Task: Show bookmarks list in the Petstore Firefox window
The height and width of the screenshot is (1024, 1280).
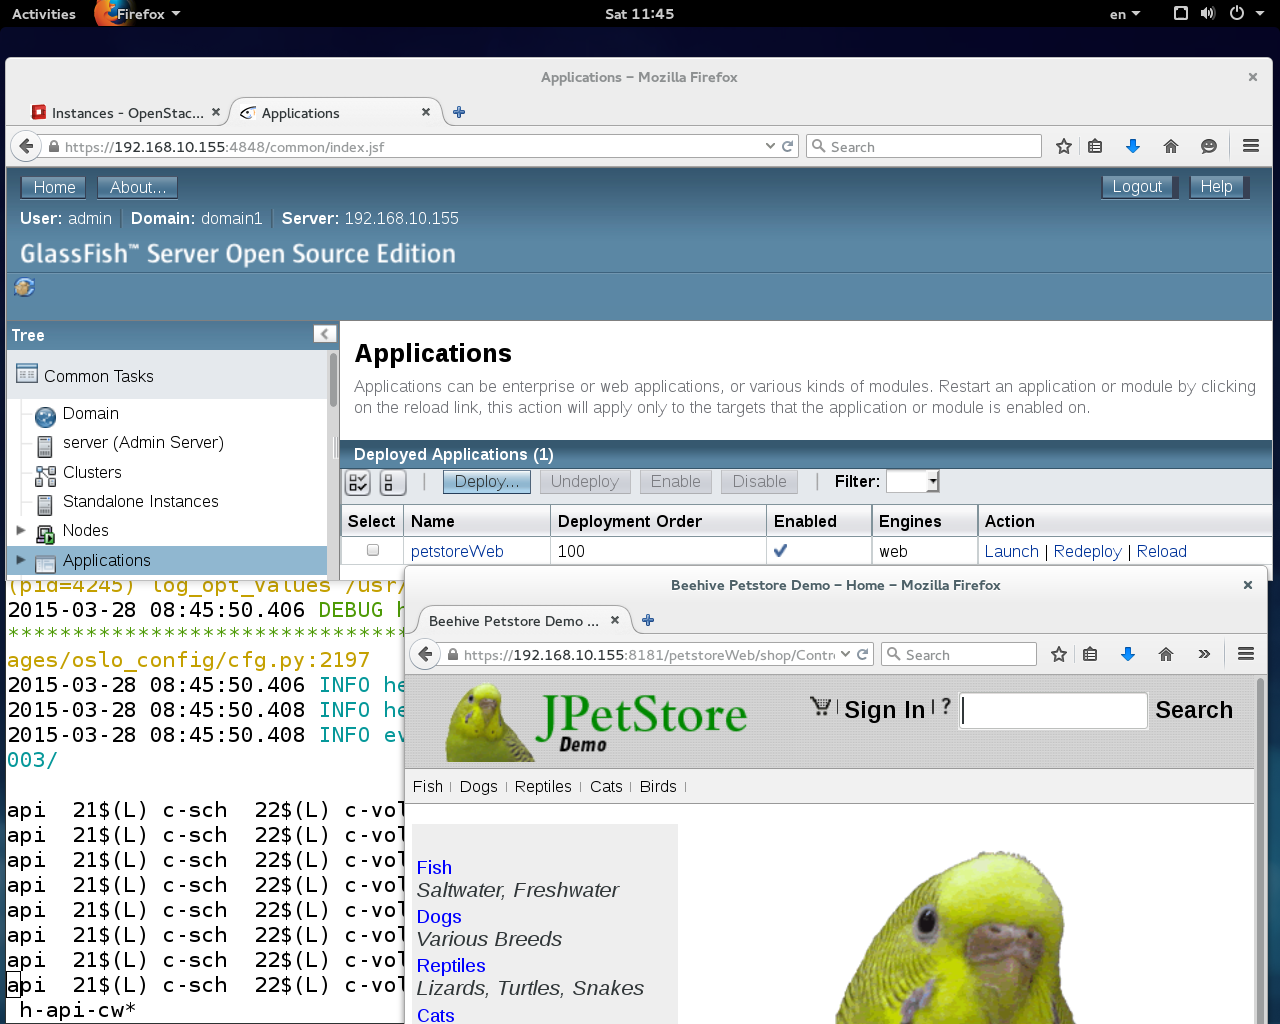Action: tap(1090, 654)
